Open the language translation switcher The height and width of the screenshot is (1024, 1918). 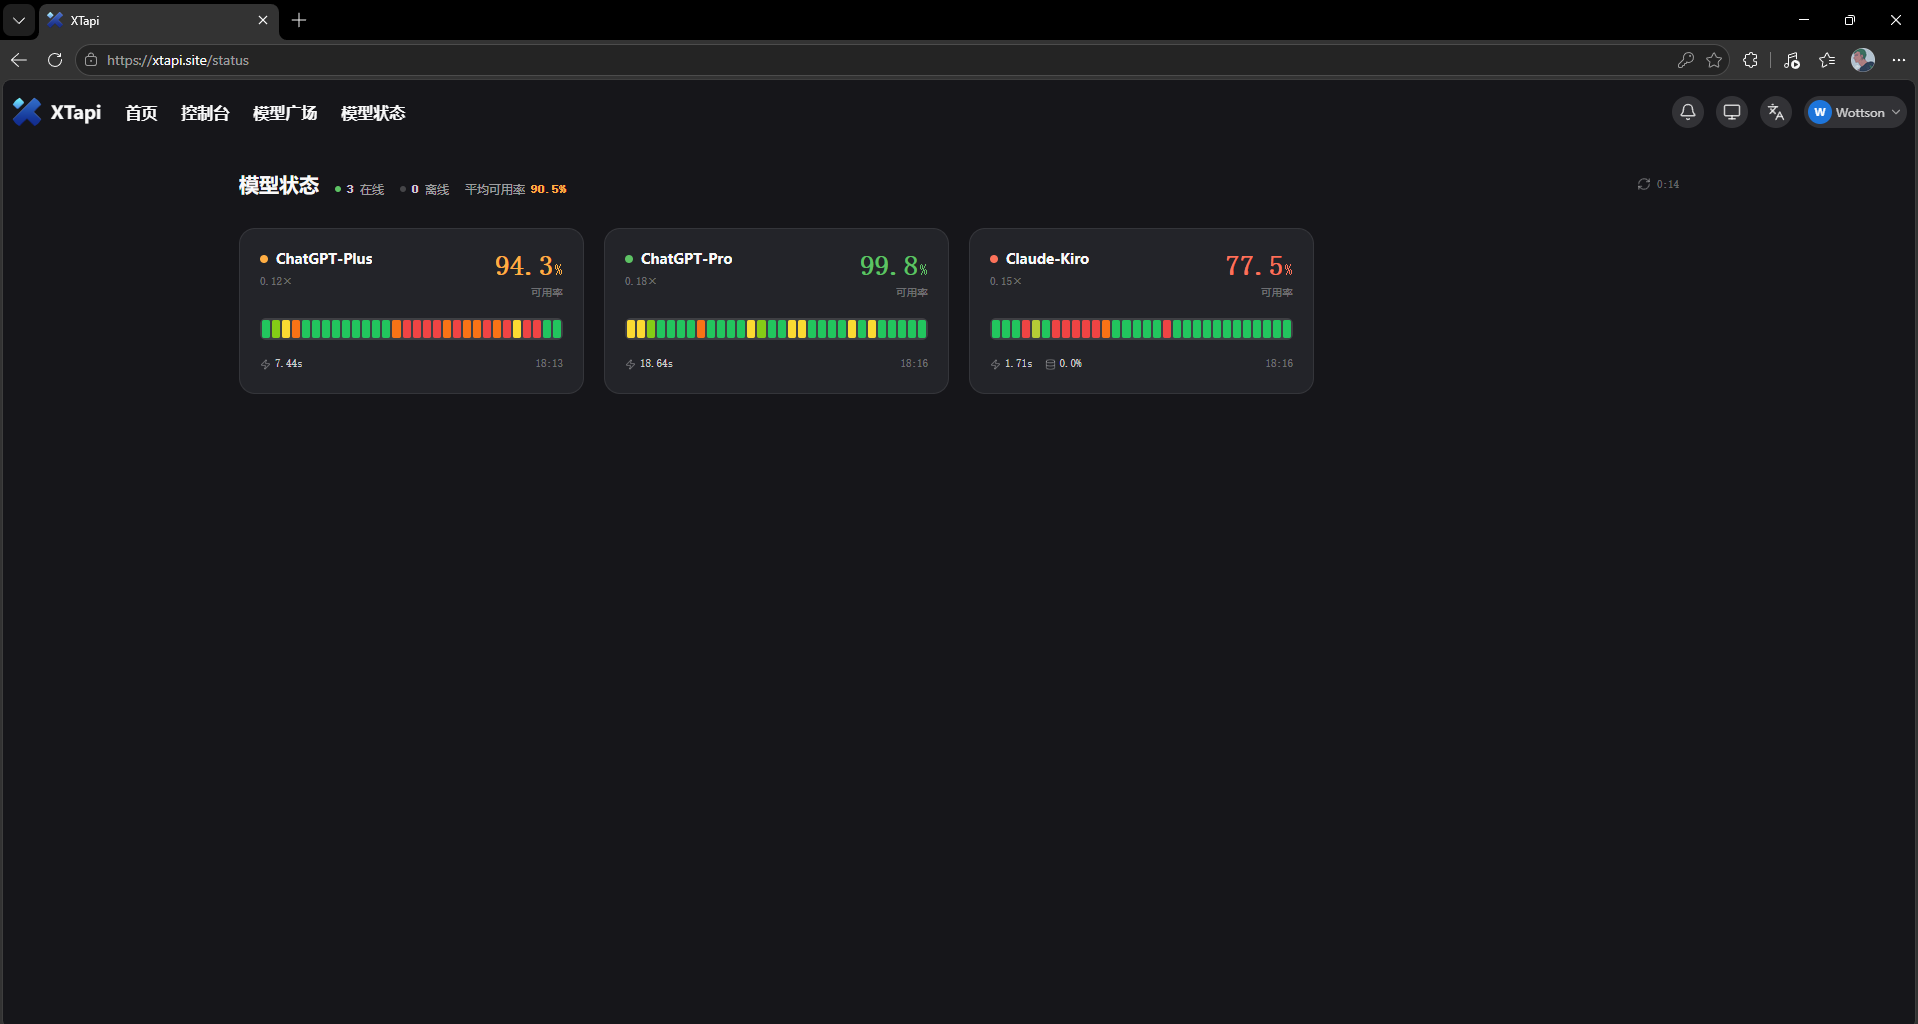click(x=1776, y=112)
